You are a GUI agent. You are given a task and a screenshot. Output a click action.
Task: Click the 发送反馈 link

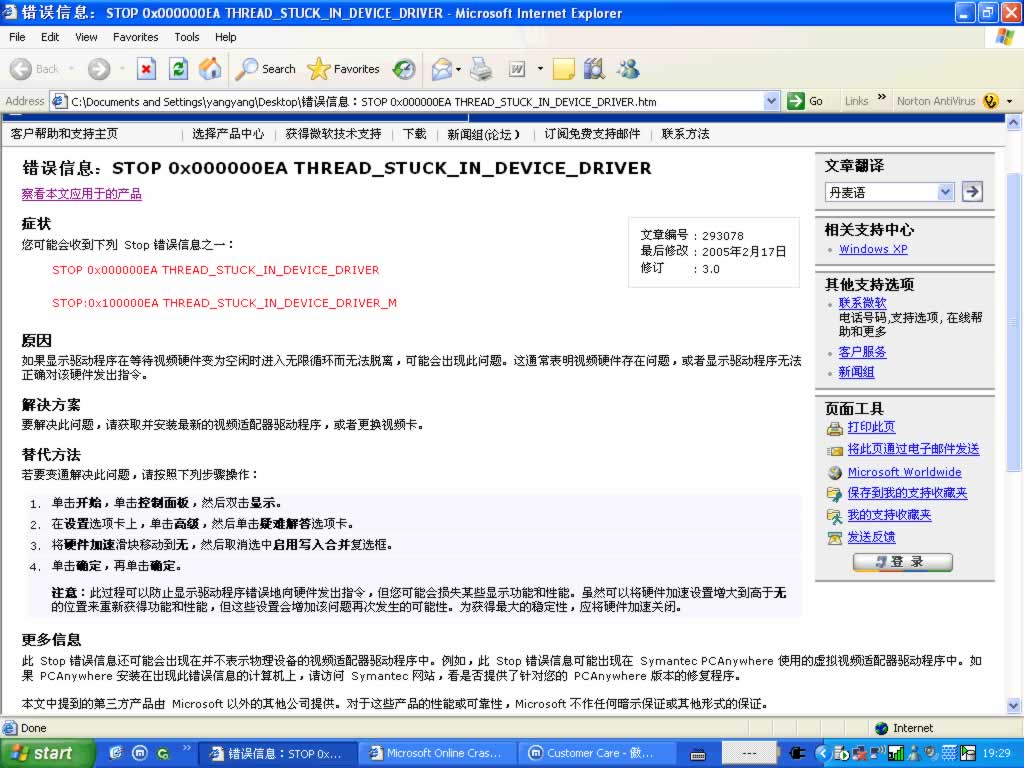871,537
